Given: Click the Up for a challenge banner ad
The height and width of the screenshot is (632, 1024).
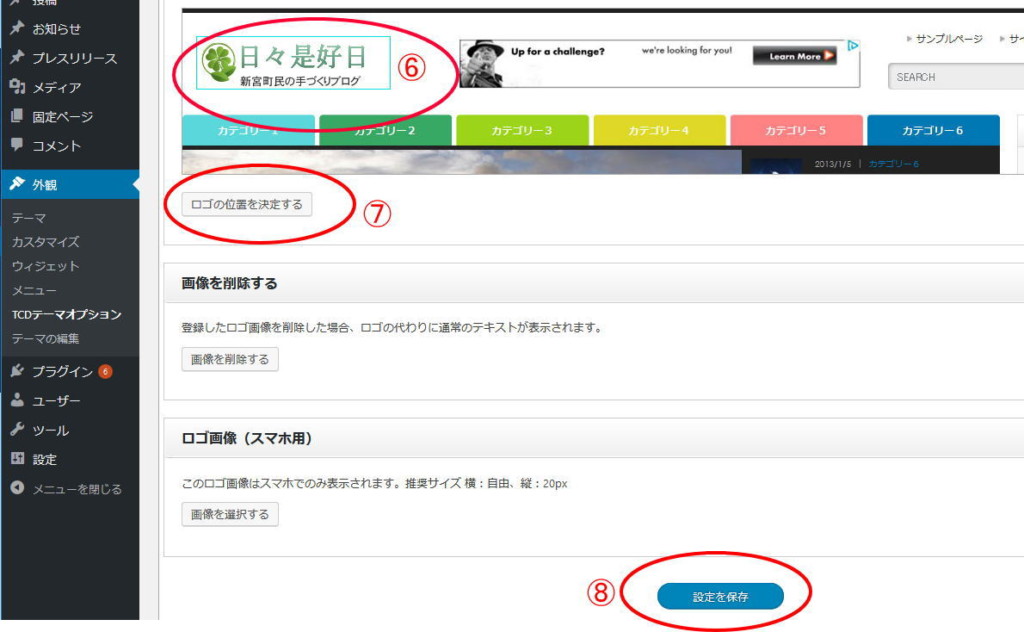Looking at the screenshot, I should point(660,64).
